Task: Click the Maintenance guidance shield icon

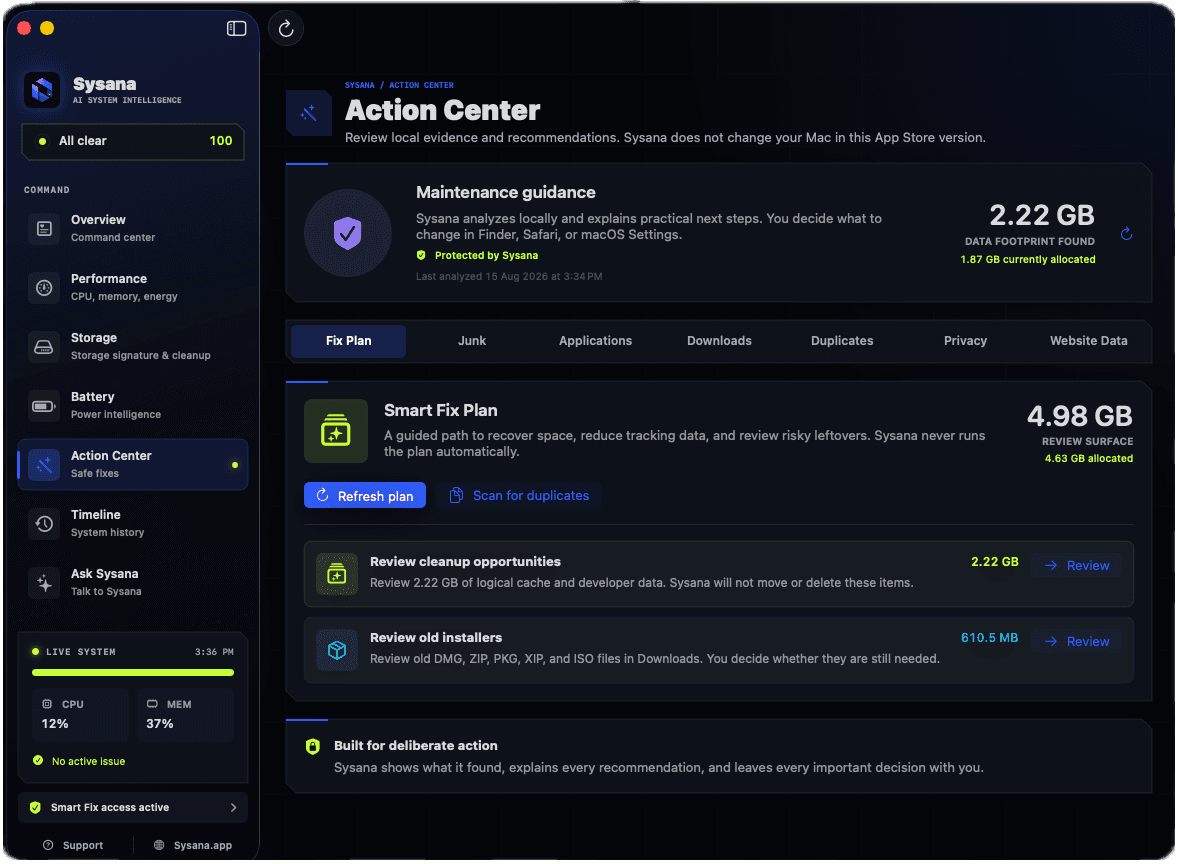Action: click(x=348, y=233)
